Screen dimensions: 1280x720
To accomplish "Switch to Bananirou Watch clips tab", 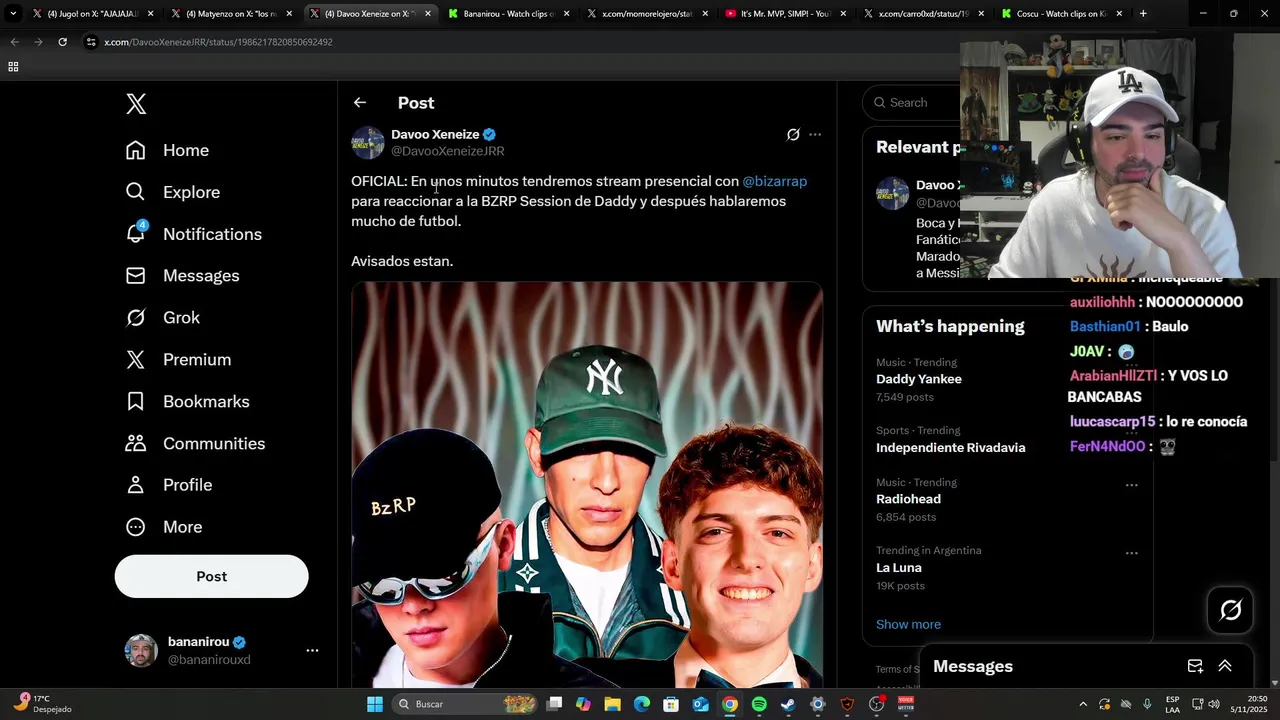I will (x=508, y=14).
